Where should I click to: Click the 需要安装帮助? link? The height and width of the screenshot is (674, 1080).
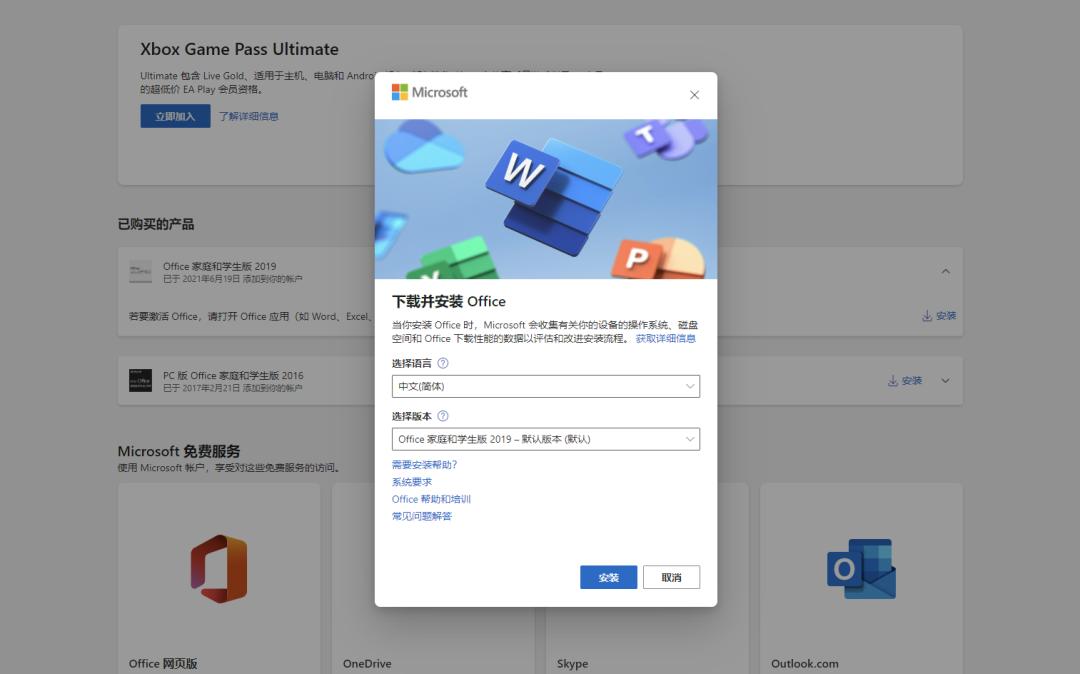click(x=424, y=464)
